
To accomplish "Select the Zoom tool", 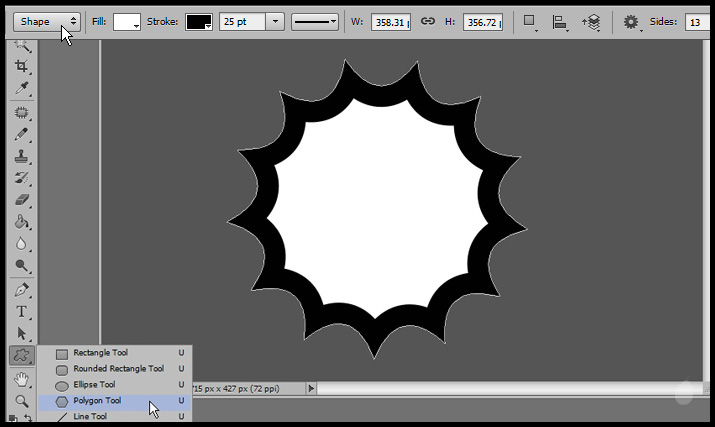I will pyautogui.click(x=21, y=401).
